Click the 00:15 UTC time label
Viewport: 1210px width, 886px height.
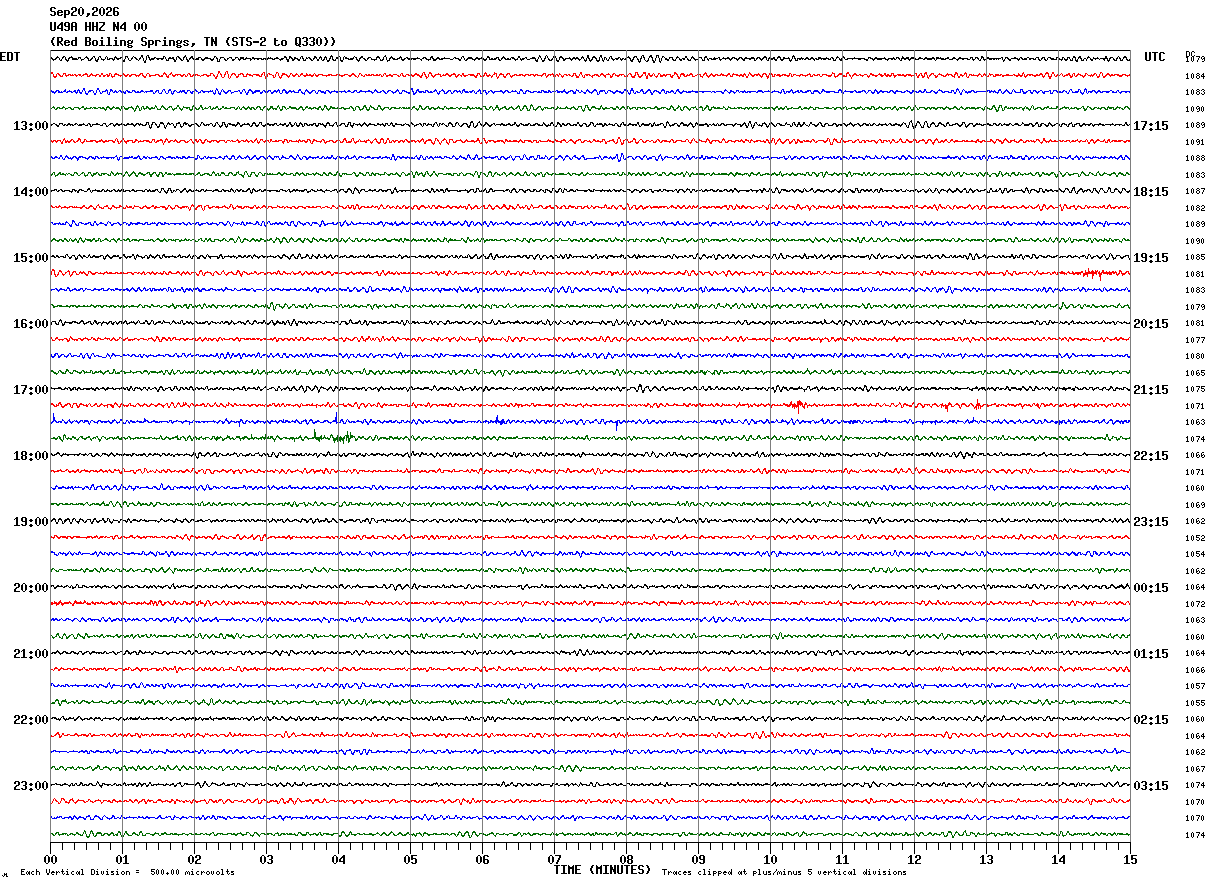[x=1150, y=588]
